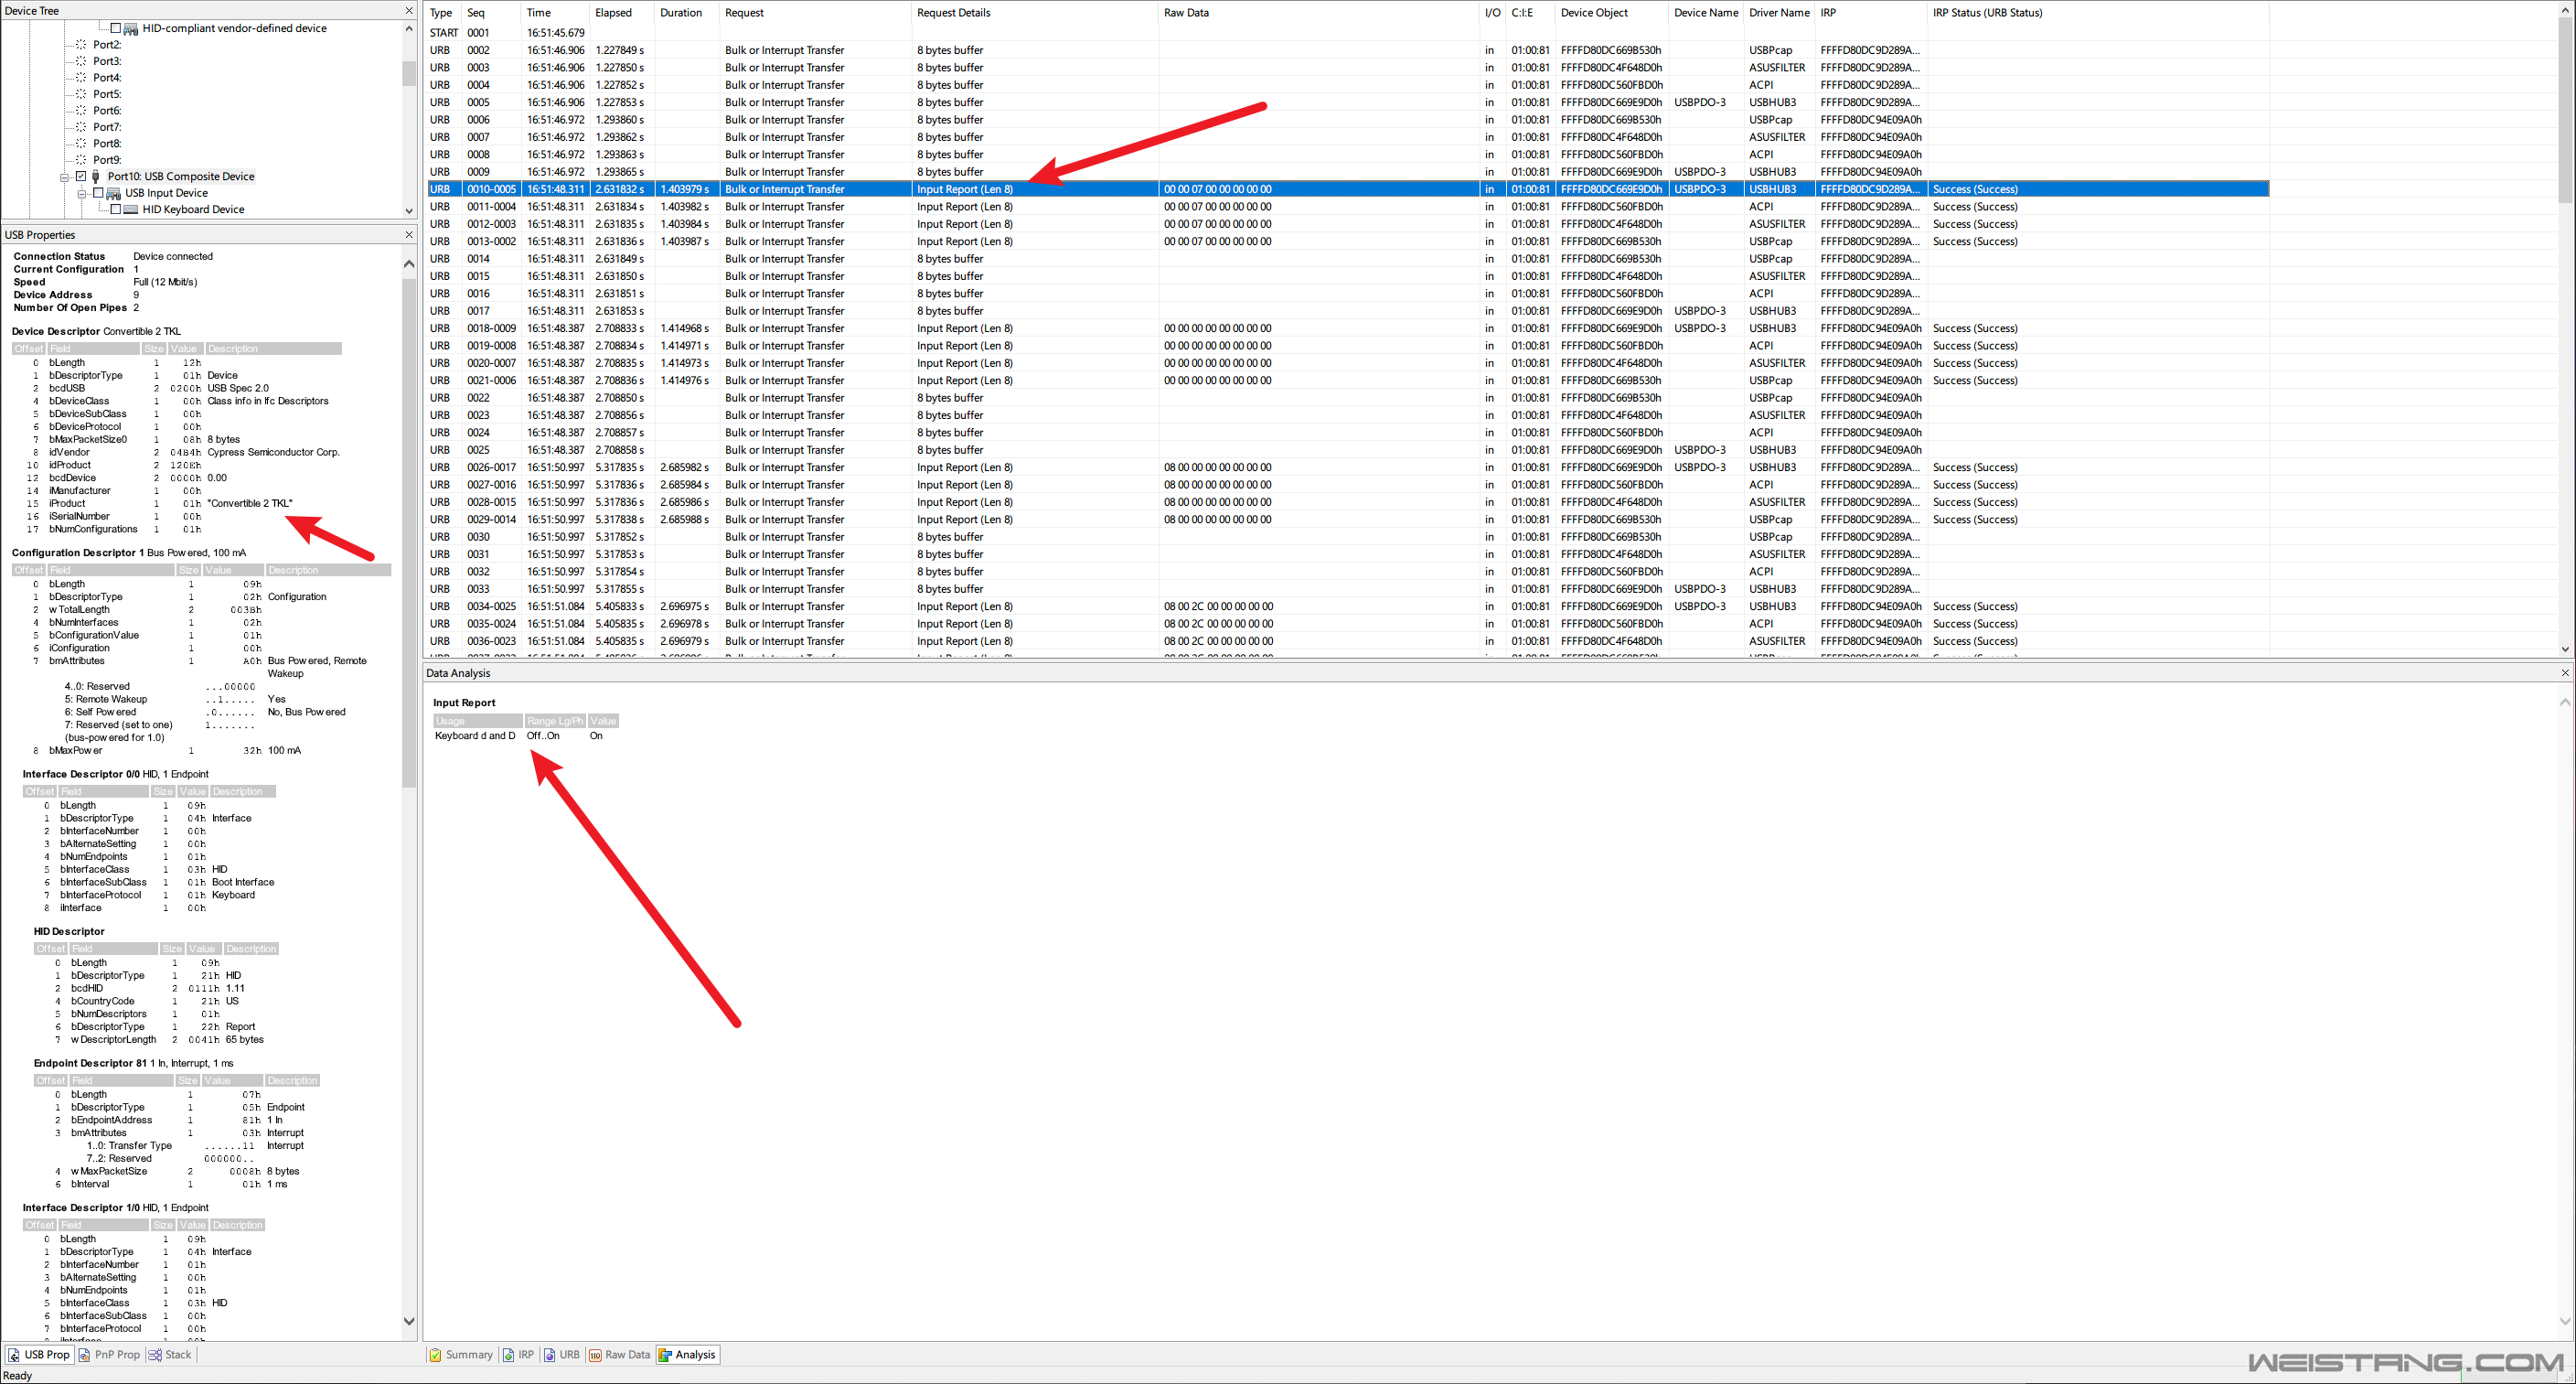
Task: Click the Request Details column header
Action: pos(1035,13)
